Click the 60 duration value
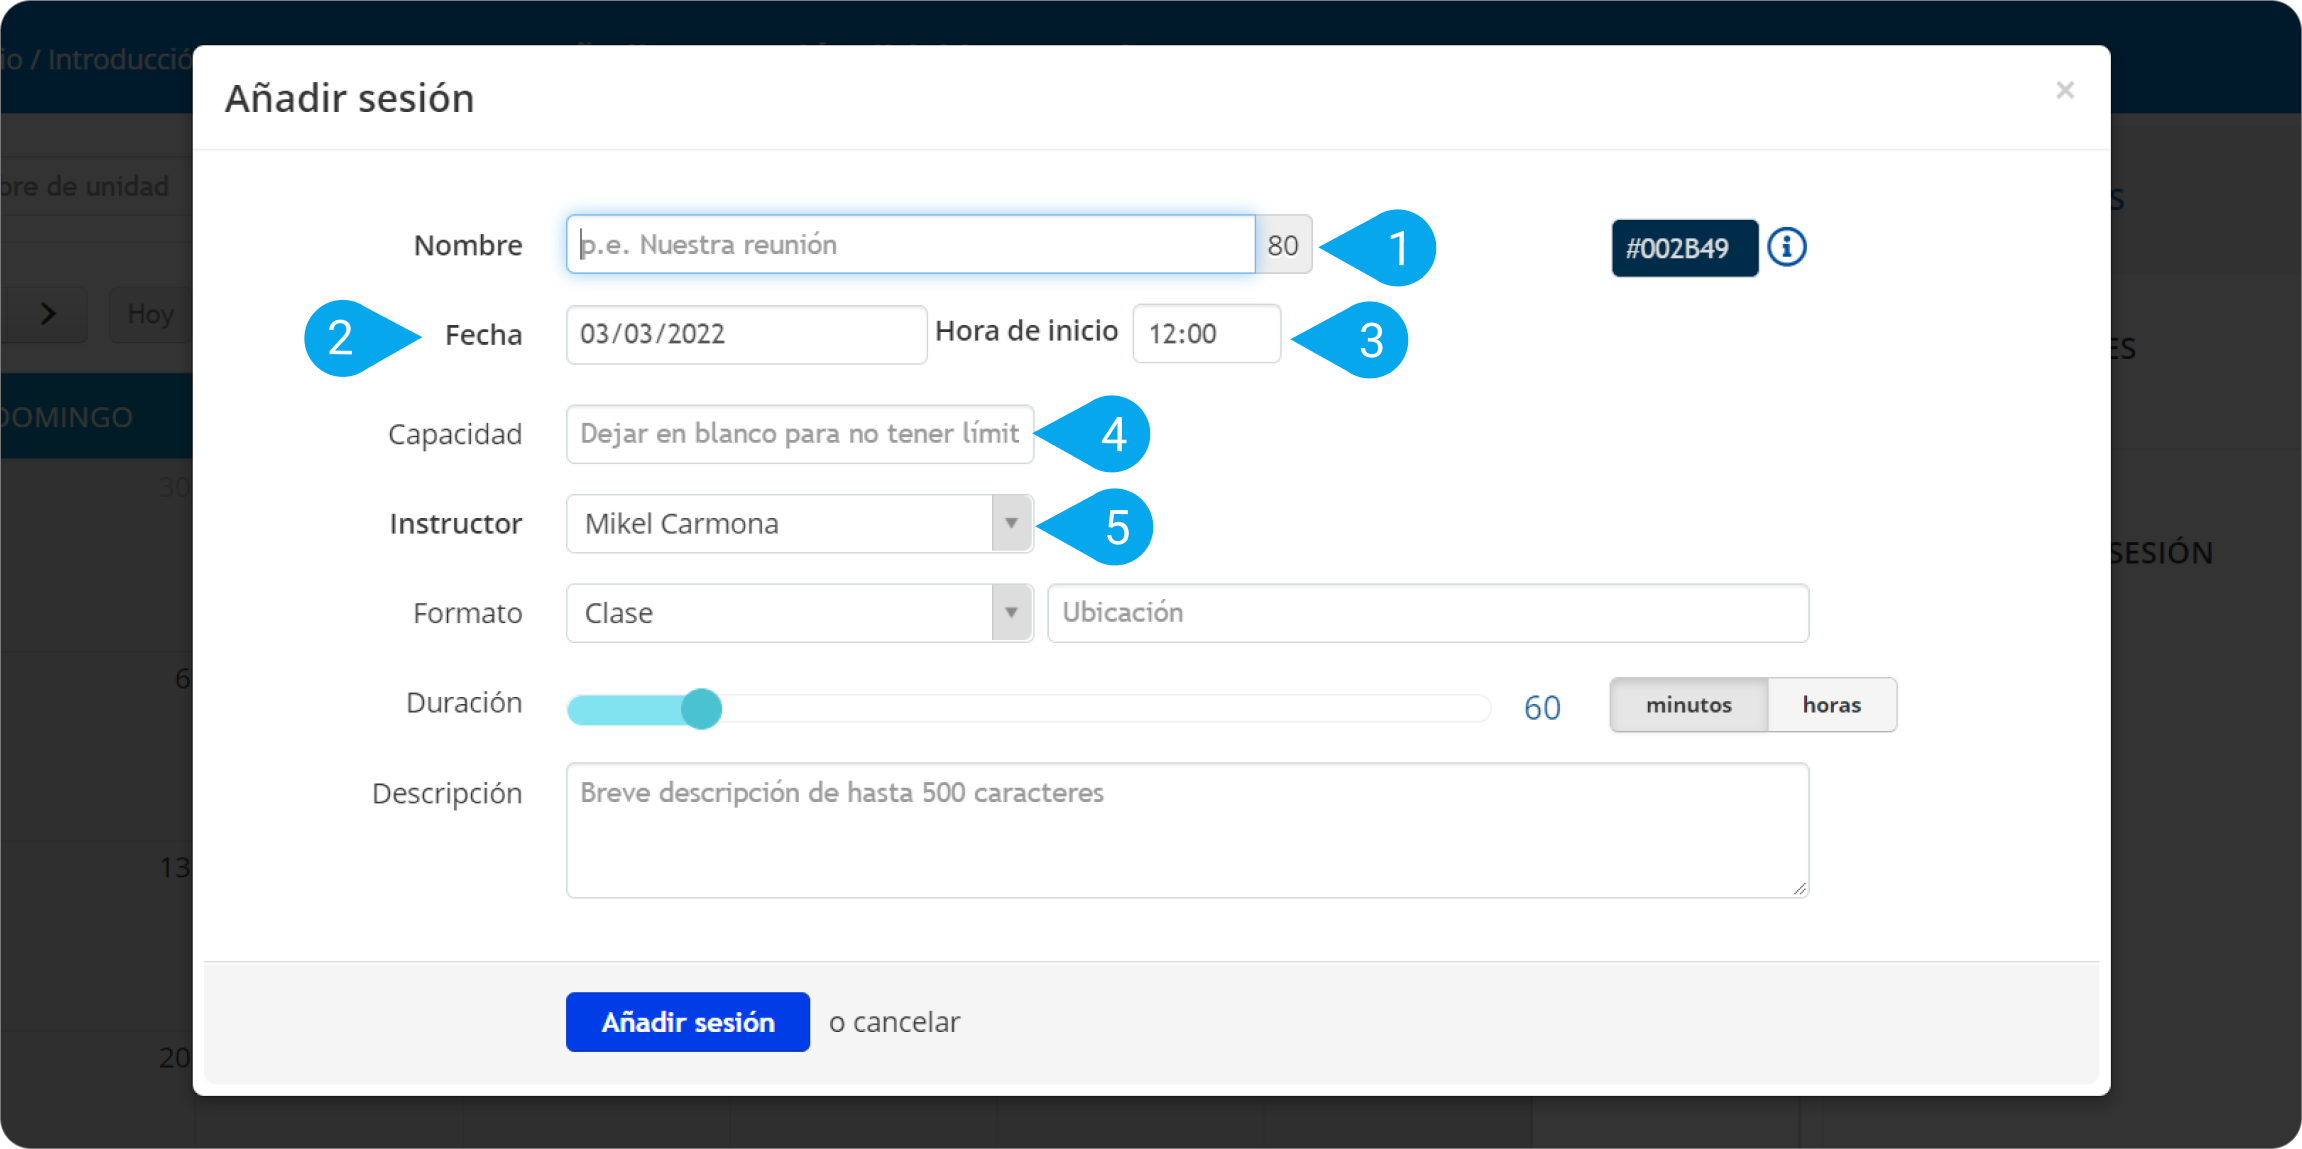The image size is (2302, 1149). (1542, 708)
